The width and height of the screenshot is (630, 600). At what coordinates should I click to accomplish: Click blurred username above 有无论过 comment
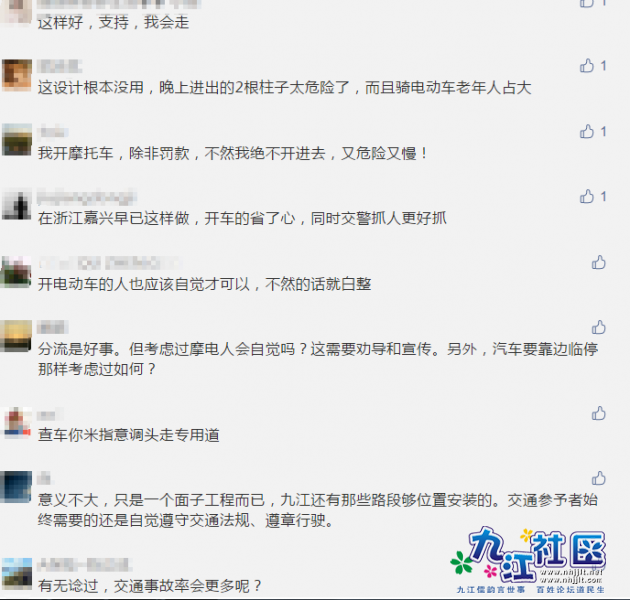click(84, 565)
